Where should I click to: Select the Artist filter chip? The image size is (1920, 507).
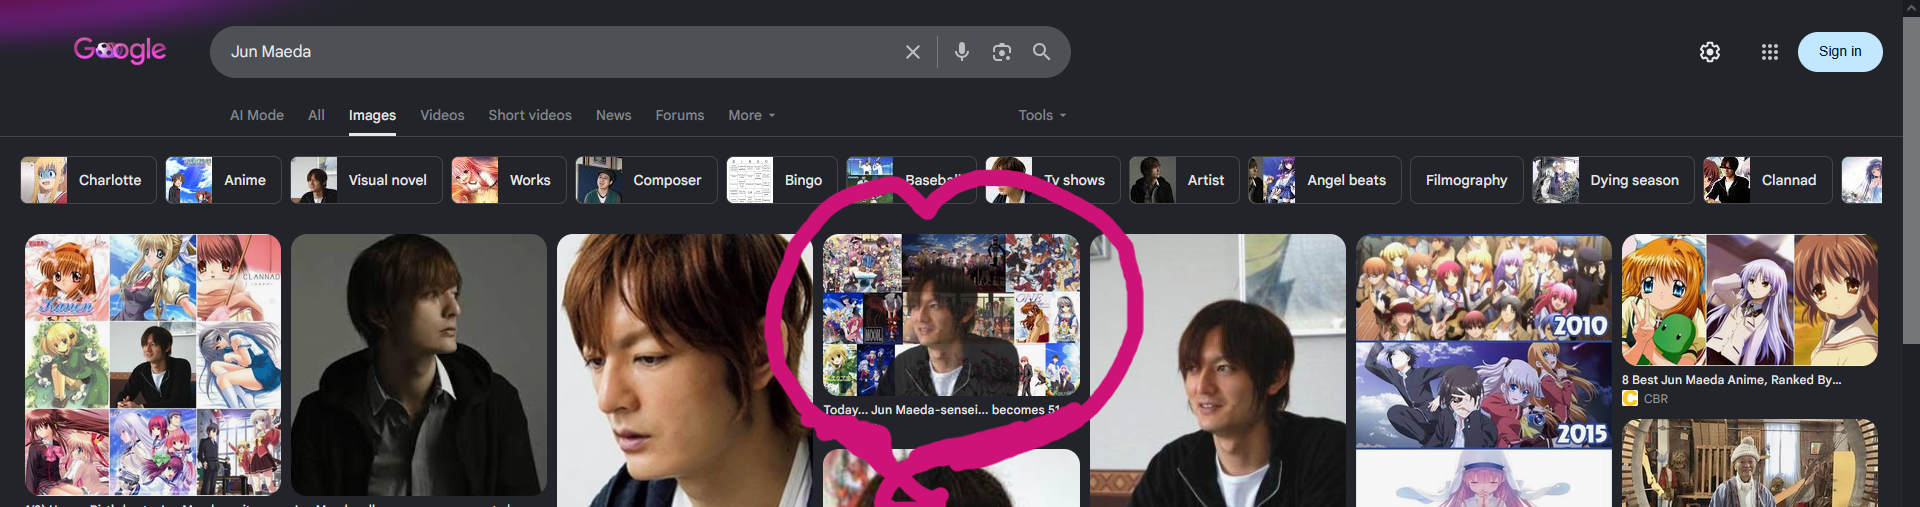[x=1184, y=180]
